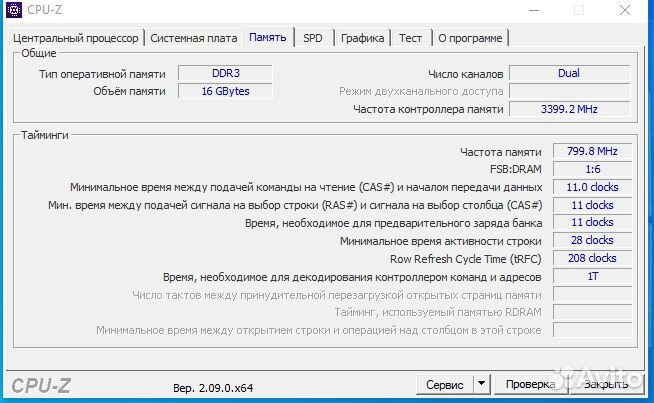Click the Частота контроллера памяти label
Viewport: 654px width, 403px height.
point(428,109)
